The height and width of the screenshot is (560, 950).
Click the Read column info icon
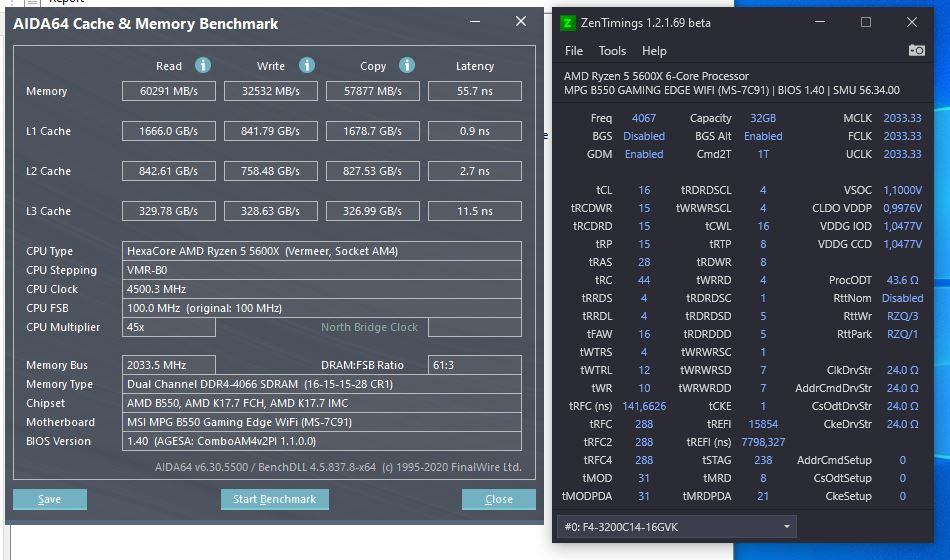pos(203,65)
